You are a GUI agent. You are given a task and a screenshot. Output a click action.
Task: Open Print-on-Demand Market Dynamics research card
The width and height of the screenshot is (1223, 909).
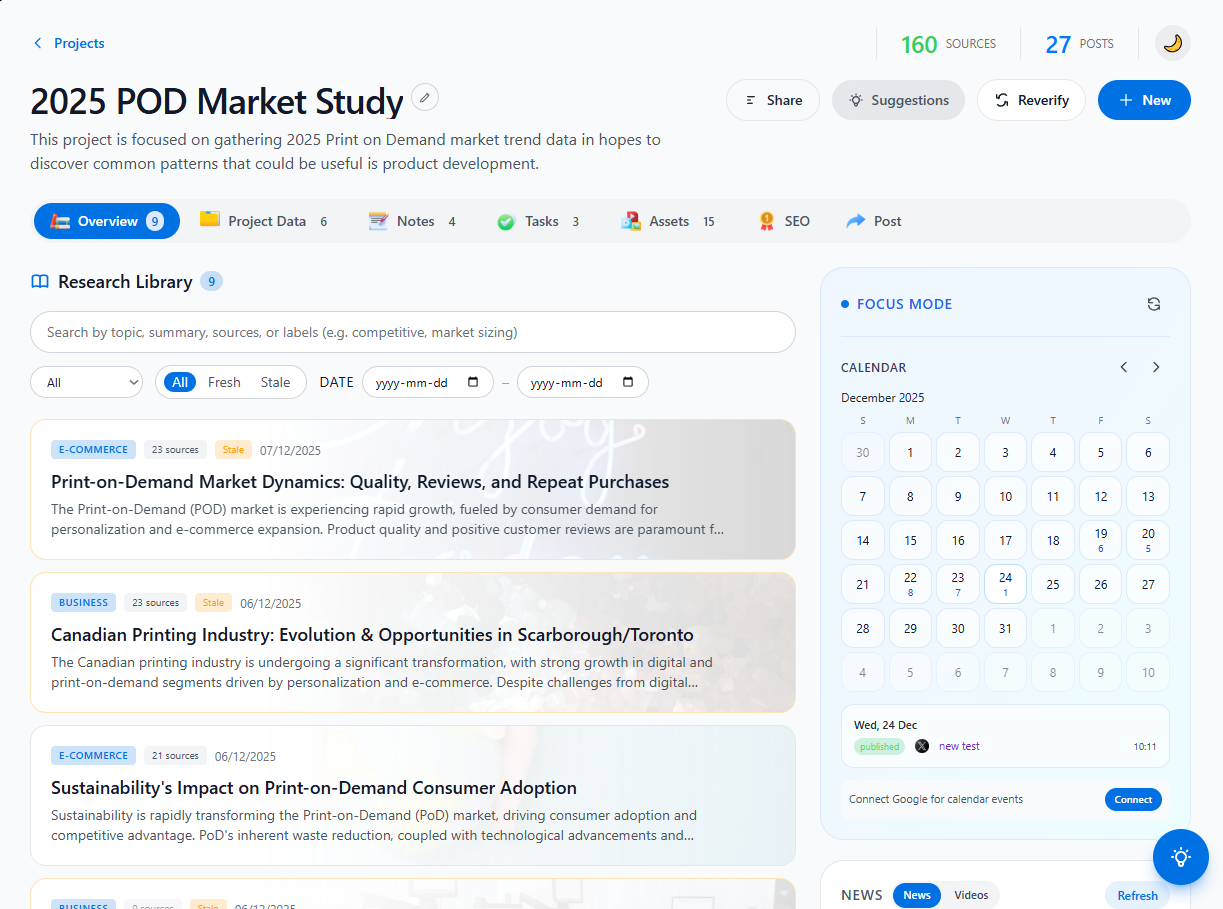pos(413,489)
